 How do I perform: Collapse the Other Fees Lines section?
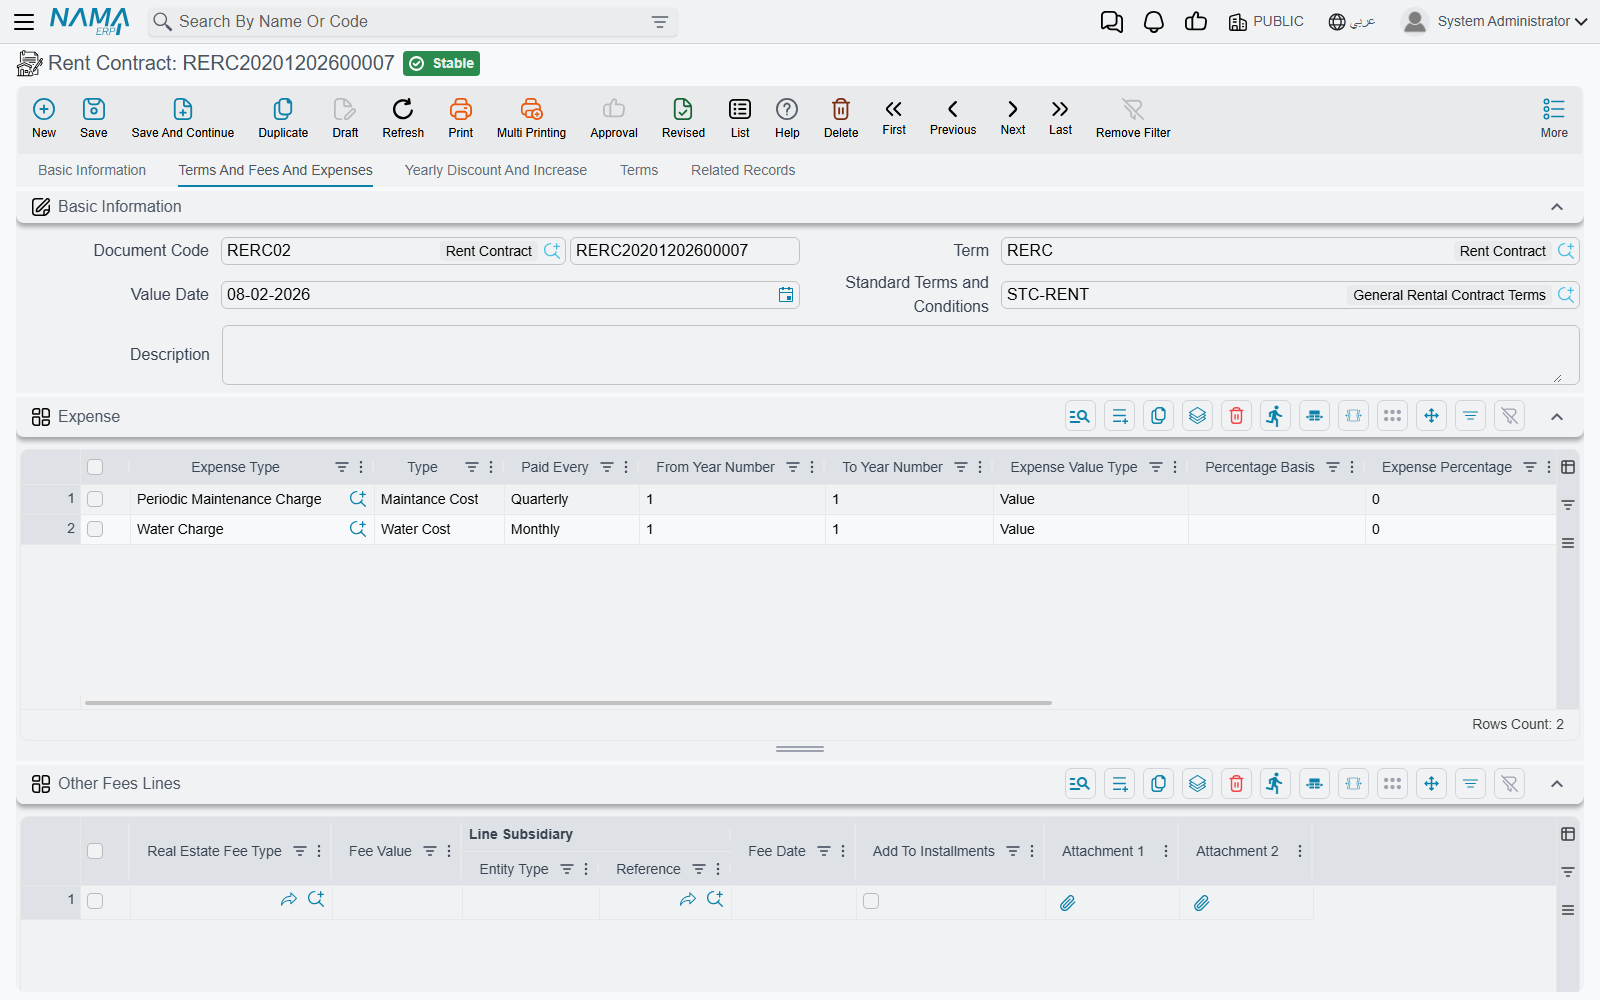pos(1557,784)
